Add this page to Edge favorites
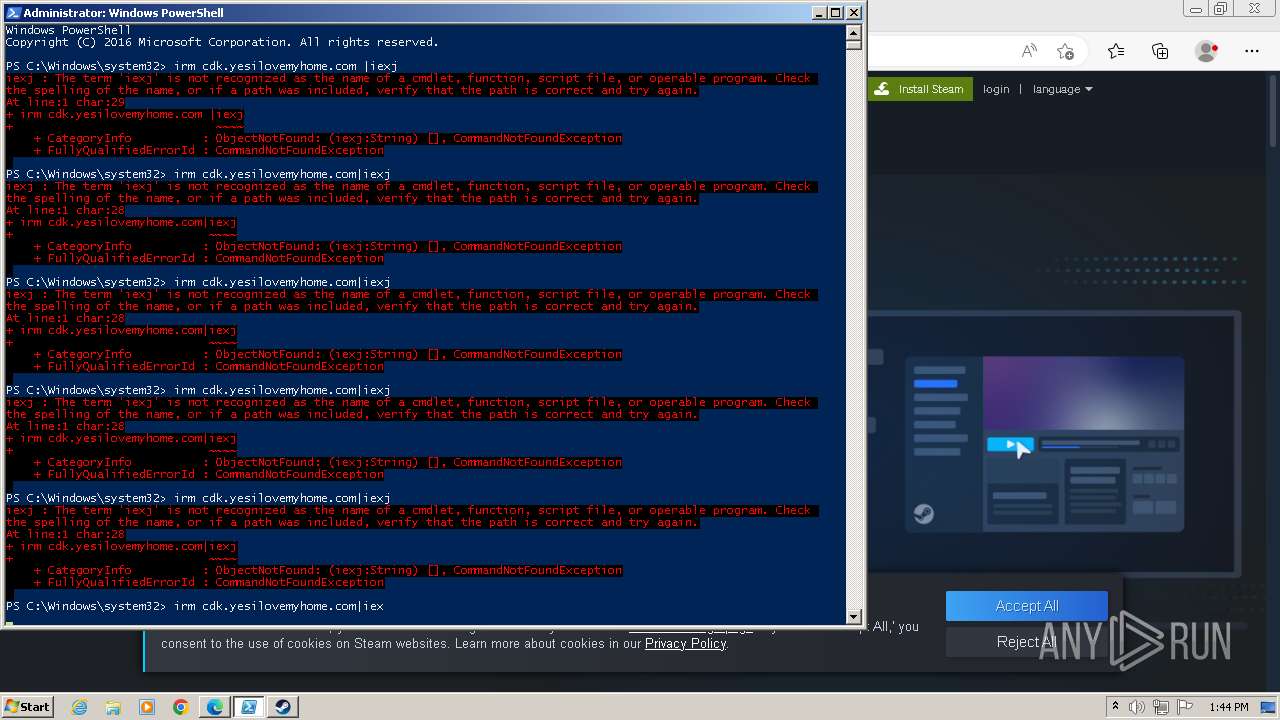This screenshot has width=1280, height=720. 1066,51
